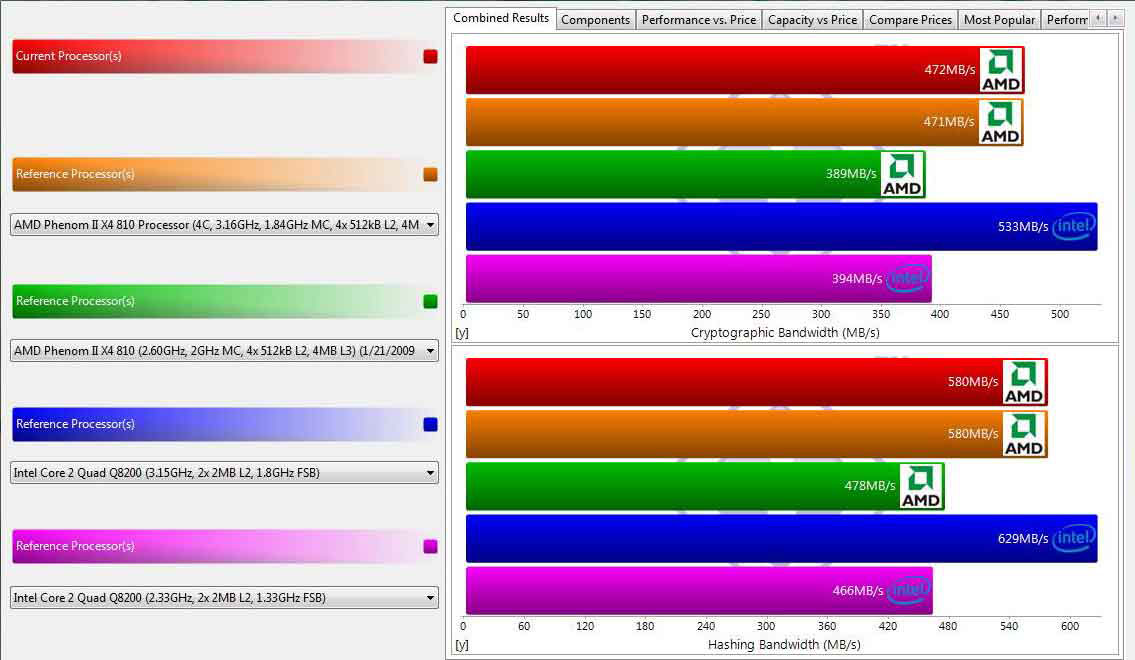Viewport: 1135px width, 660px height.
Task: Switch to the Components tab
Action: click(x=596, y=20)
